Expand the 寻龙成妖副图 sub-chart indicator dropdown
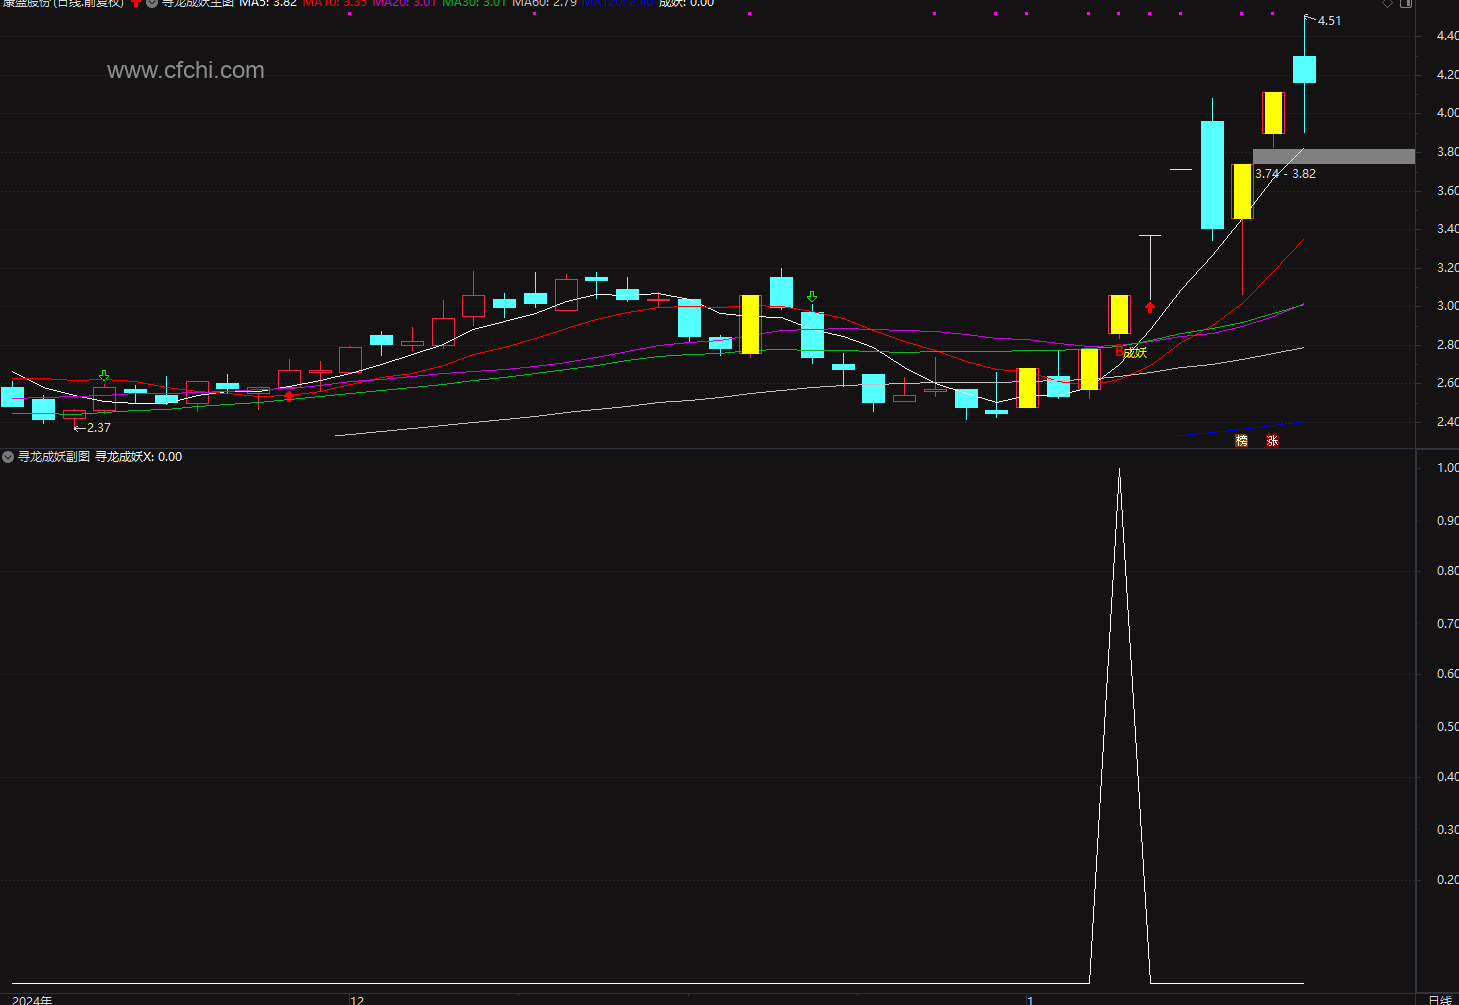This screenshot has height=1005, width=1459. [8, 457]
